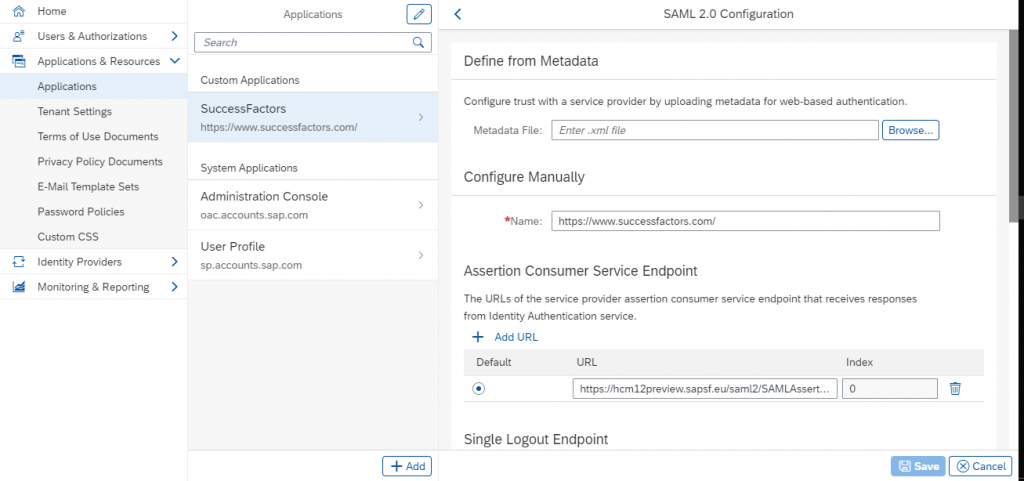Image resolution: width=1024 pixels, height=481 pixels.
Task: Open User Profile via its chevron
Action: click(421, 255)
